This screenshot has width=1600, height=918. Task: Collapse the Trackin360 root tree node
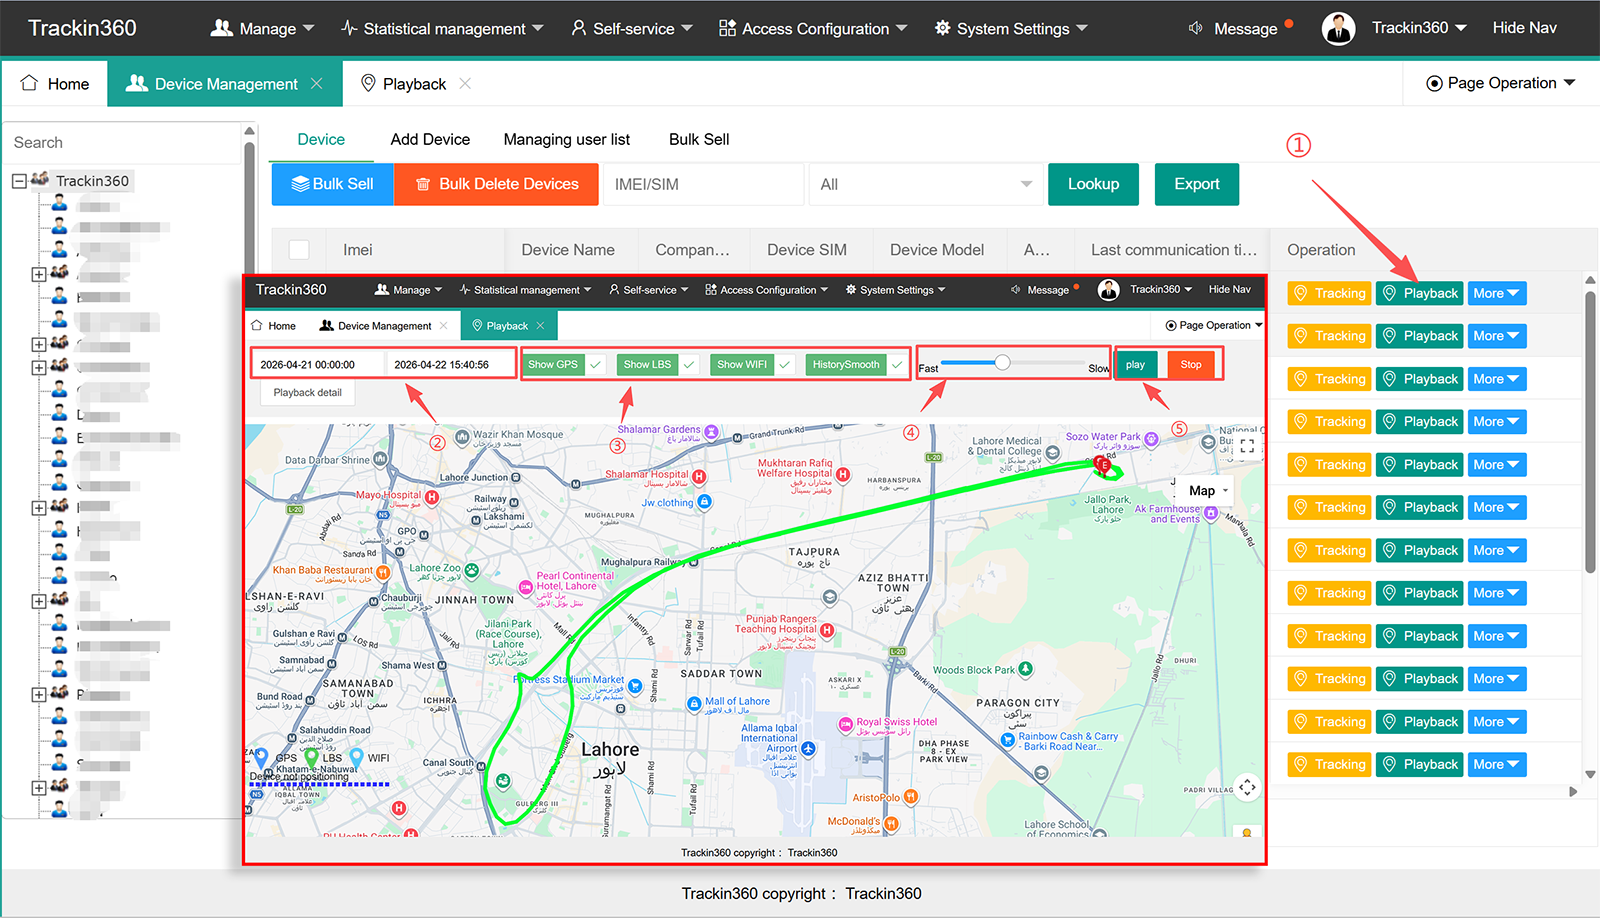[x=19, y=181]
